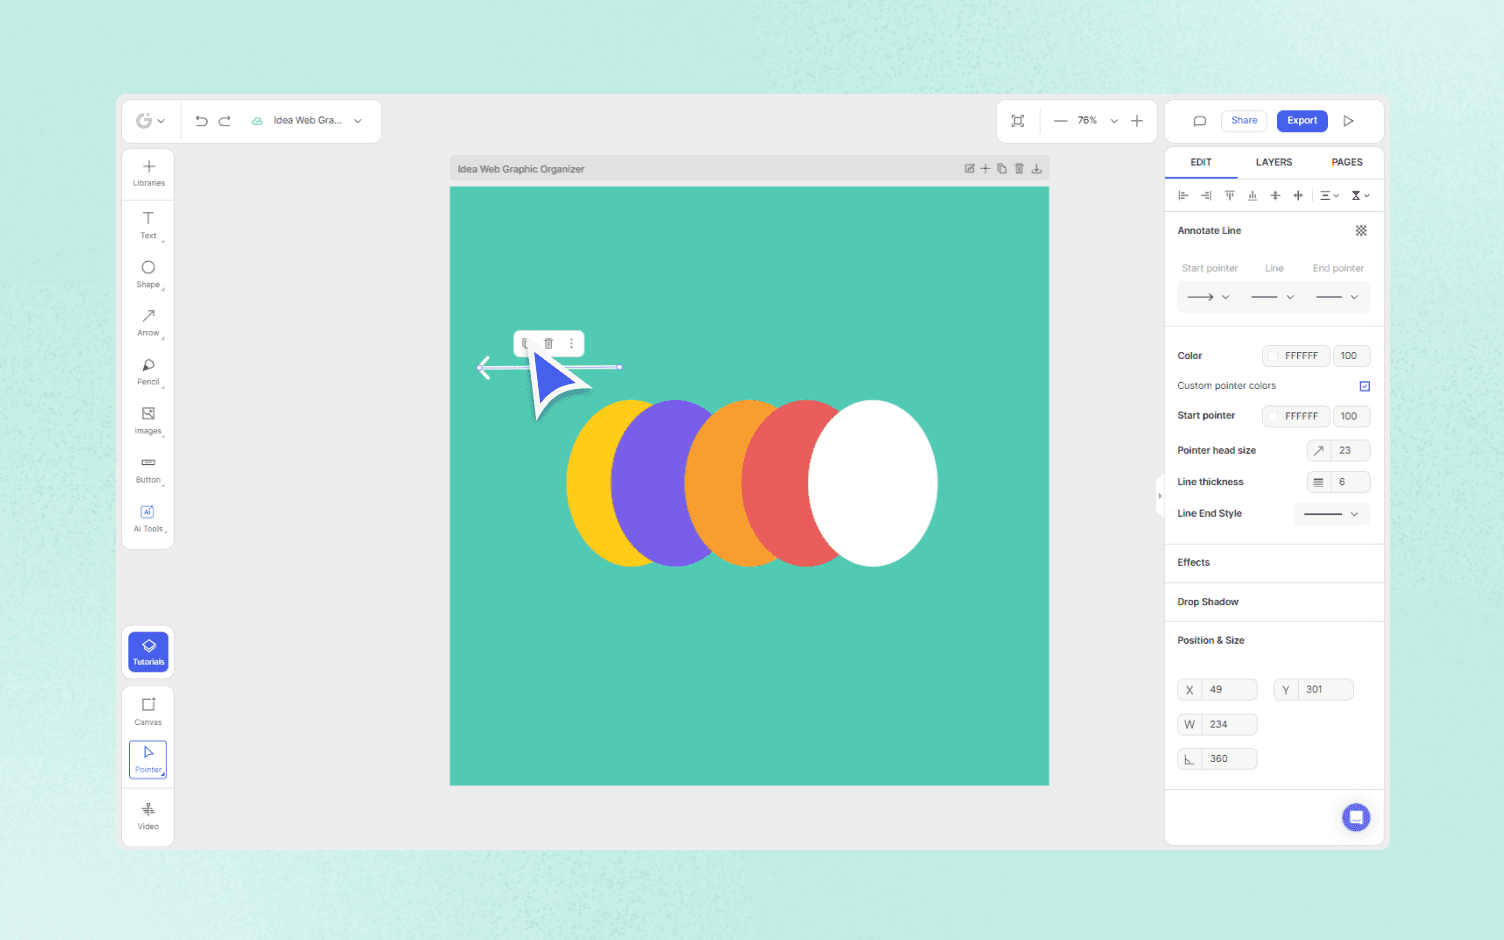The width and height of the screenshot is (1504, 940).
Task: Switch to the LAYERS tab
Action: click(x=1274, y=162)
